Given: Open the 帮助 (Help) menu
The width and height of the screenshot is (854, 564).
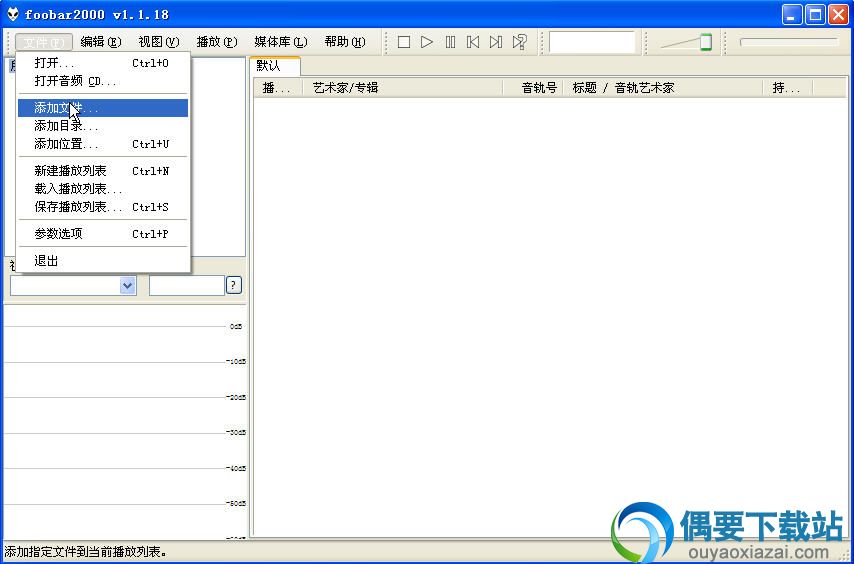Looking at the screenshot, I should coord(345,42).
